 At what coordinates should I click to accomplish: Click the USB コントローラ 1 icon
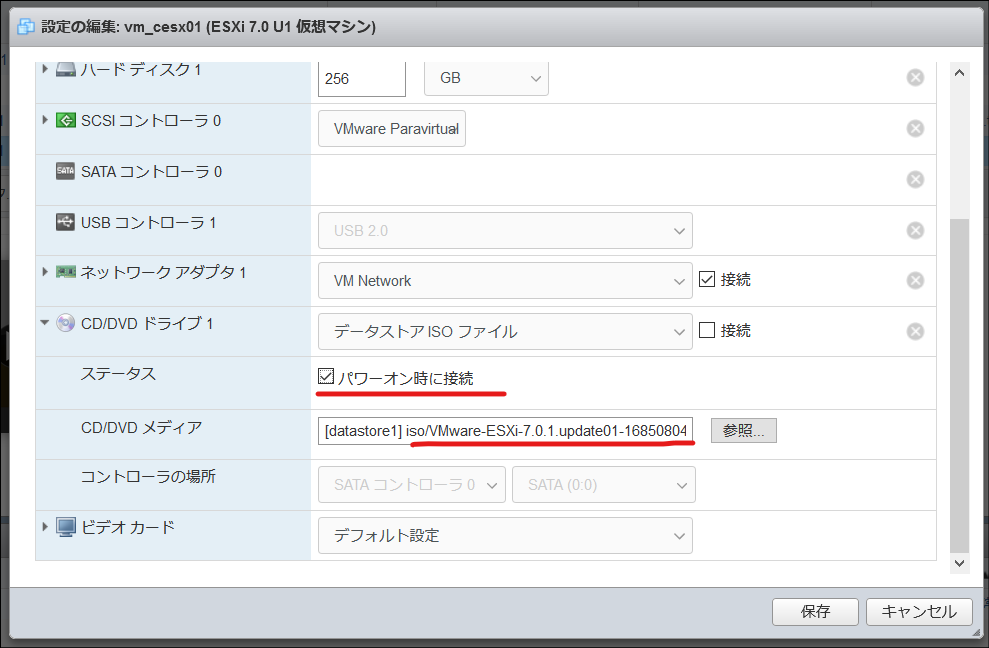coord(66,222)
